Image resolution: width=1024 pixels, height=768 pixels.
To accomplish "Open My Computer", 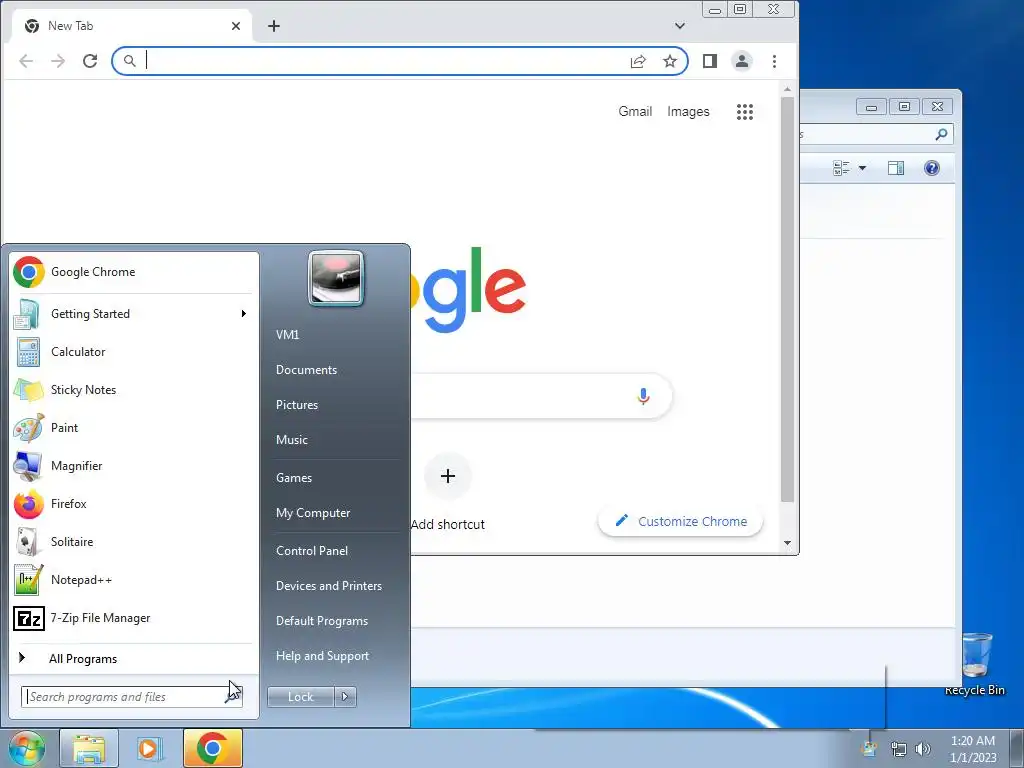I will click(x=313, y=513).
